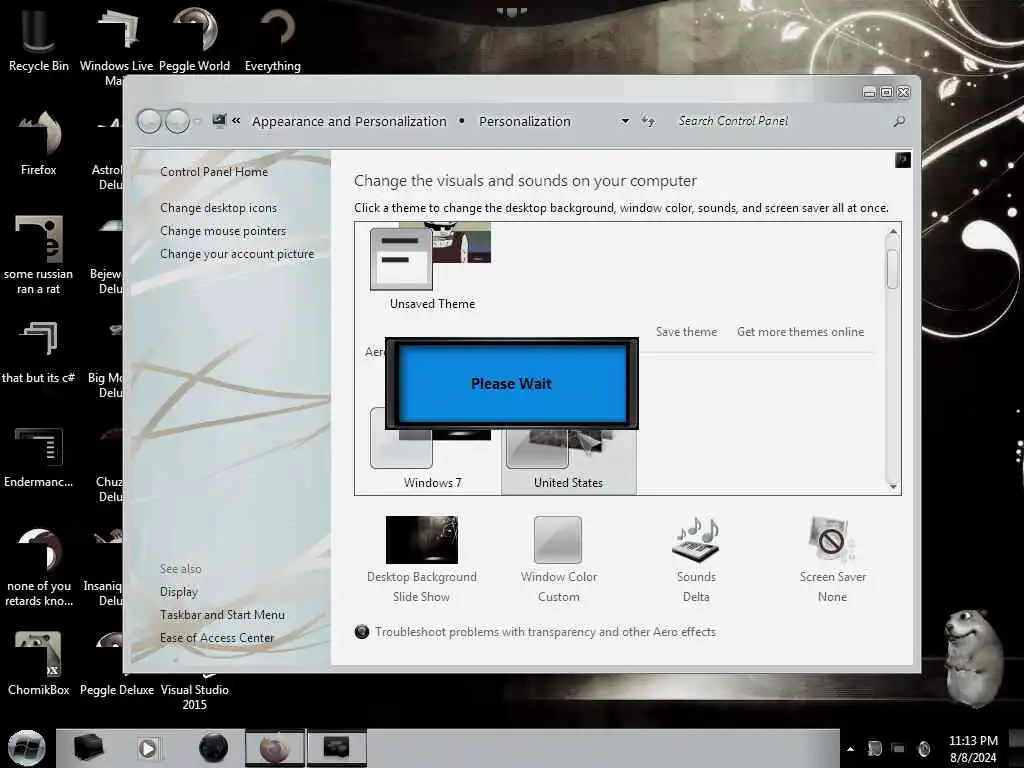Open Change desktop icons

point(218,208)
